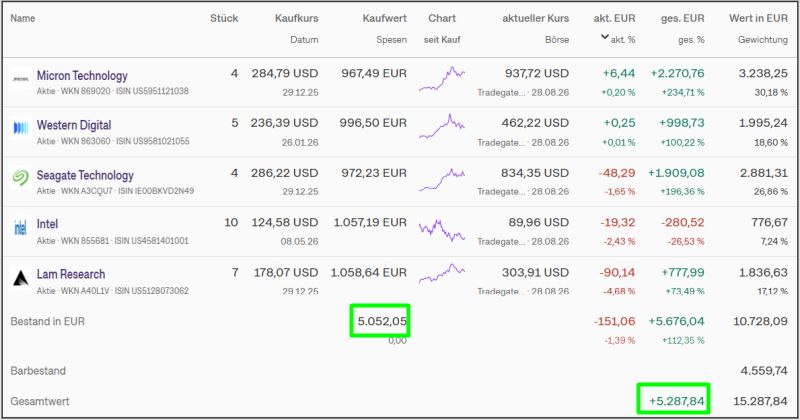Sort by the Kaufkurs column header
This screenshot has width=800, height=420.
click(x=296, y=18)
